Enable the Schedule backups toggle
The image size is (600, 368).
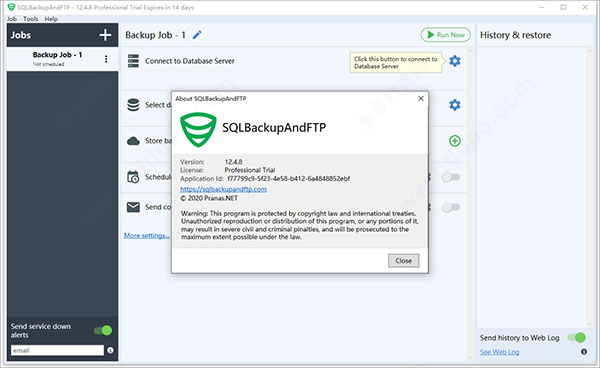click(451, 177)
